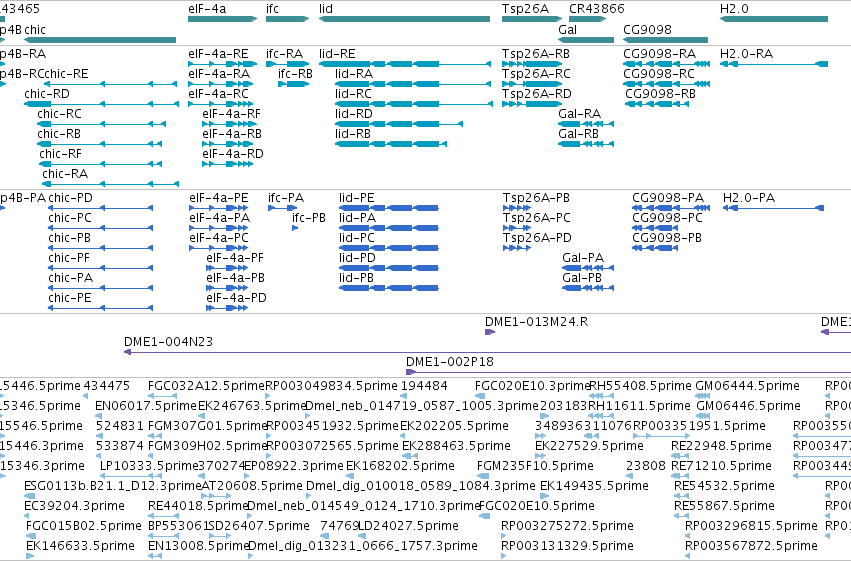The image size is (851, 561).
Task: Click protein CG9098-PC
Action: pos(655,228)
